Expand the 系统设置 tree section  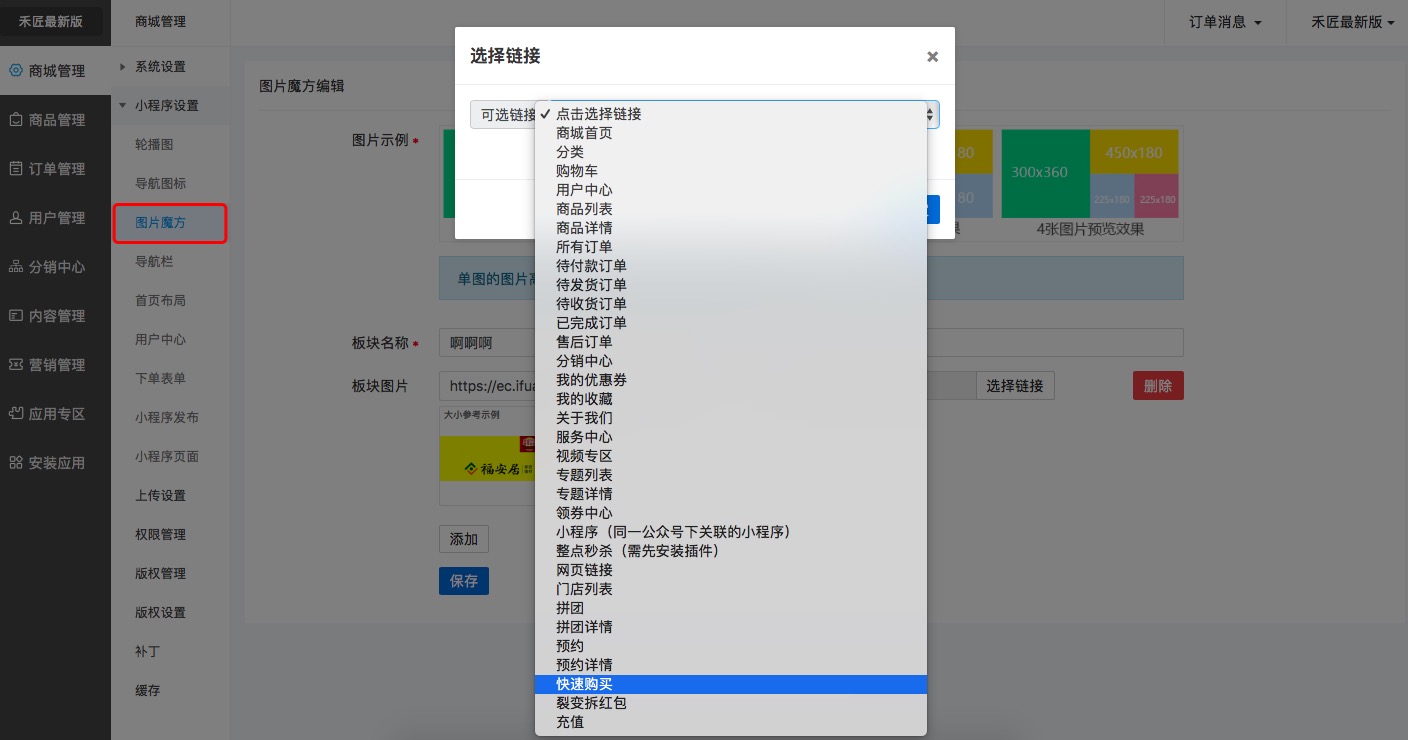123,67
